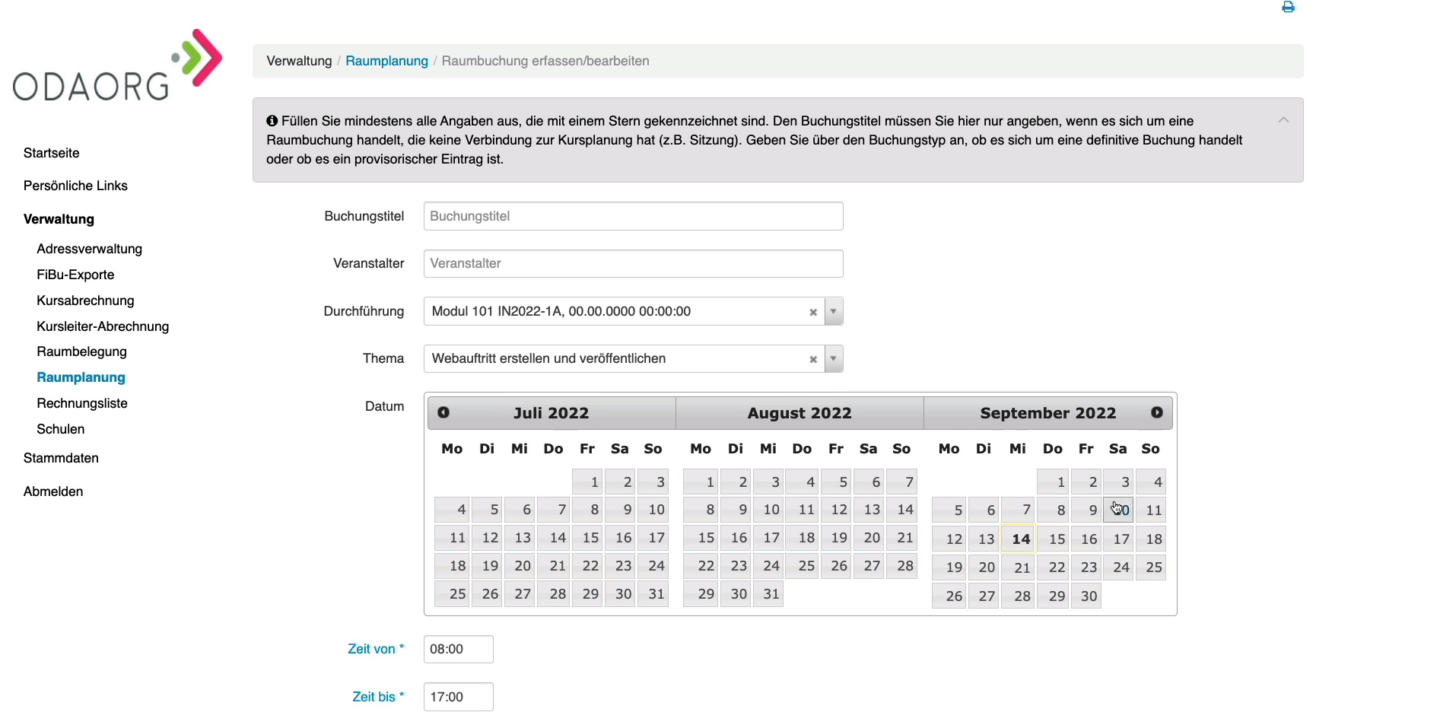
Task: Click Abmelden to log out
Action: [53, 491]
